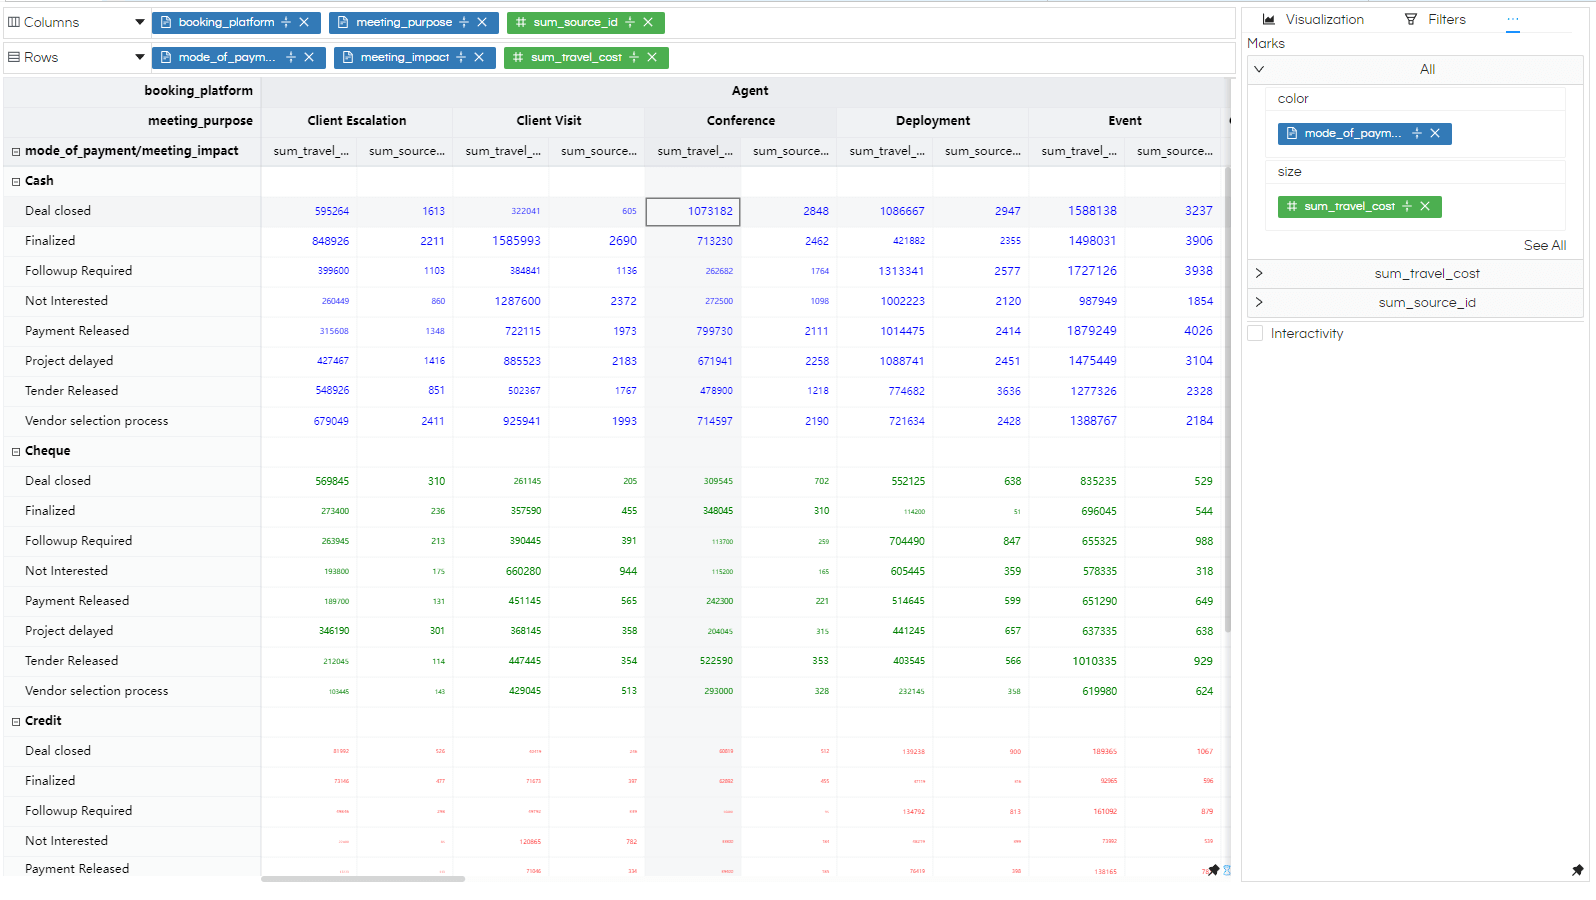Click the size mark label

(x=1289, y=172)
